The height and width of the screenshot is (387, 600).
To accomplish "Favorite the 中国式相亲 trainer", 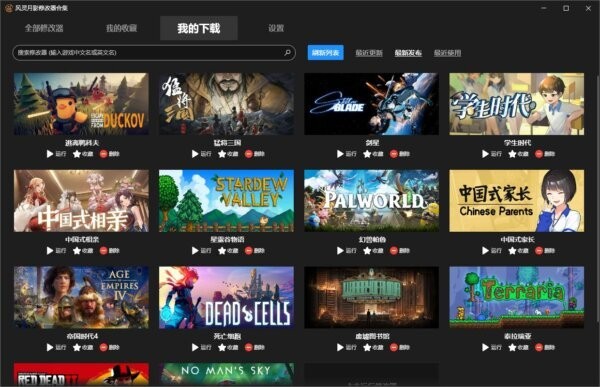I will point(83,251).
